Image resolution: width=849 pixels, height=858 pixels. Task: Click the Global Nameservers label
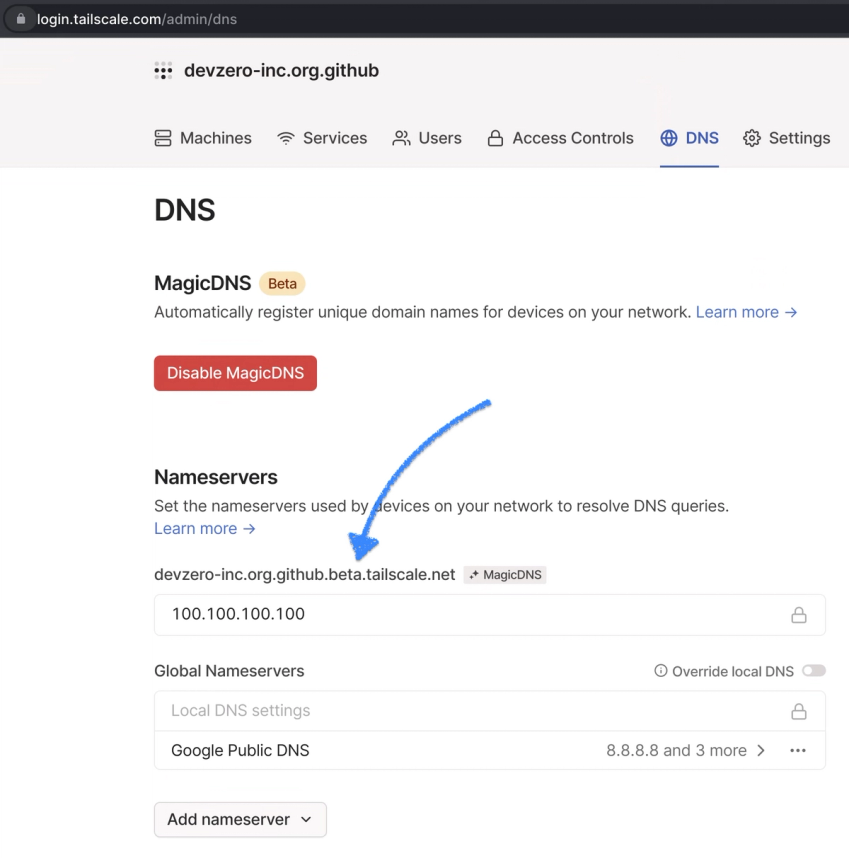tap(229, 671)
